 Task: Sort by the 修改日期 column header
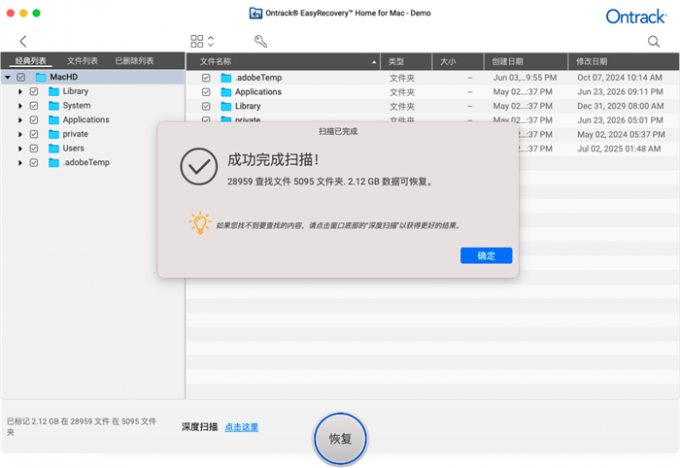624,62
